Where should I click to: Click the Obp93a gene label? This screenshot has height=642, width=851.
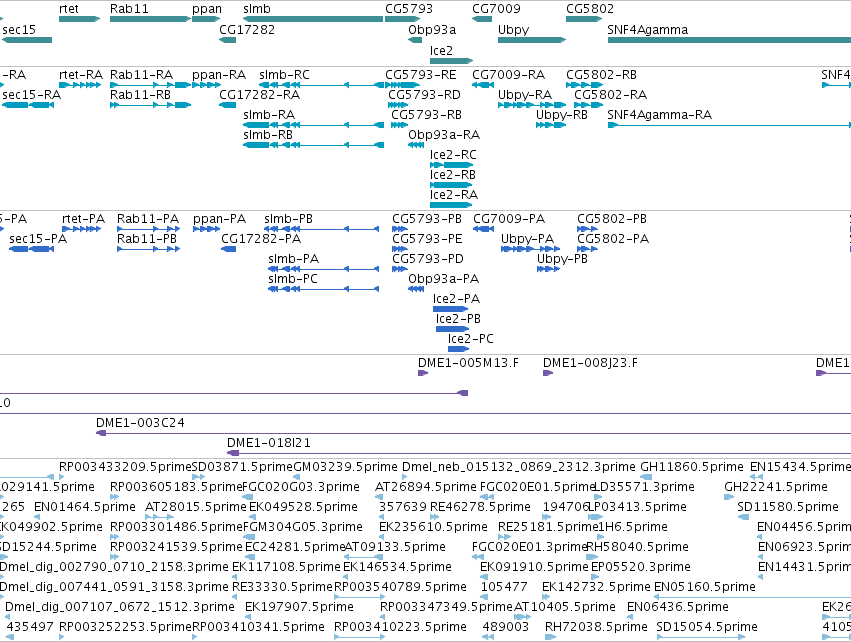(x=432, y=29)
